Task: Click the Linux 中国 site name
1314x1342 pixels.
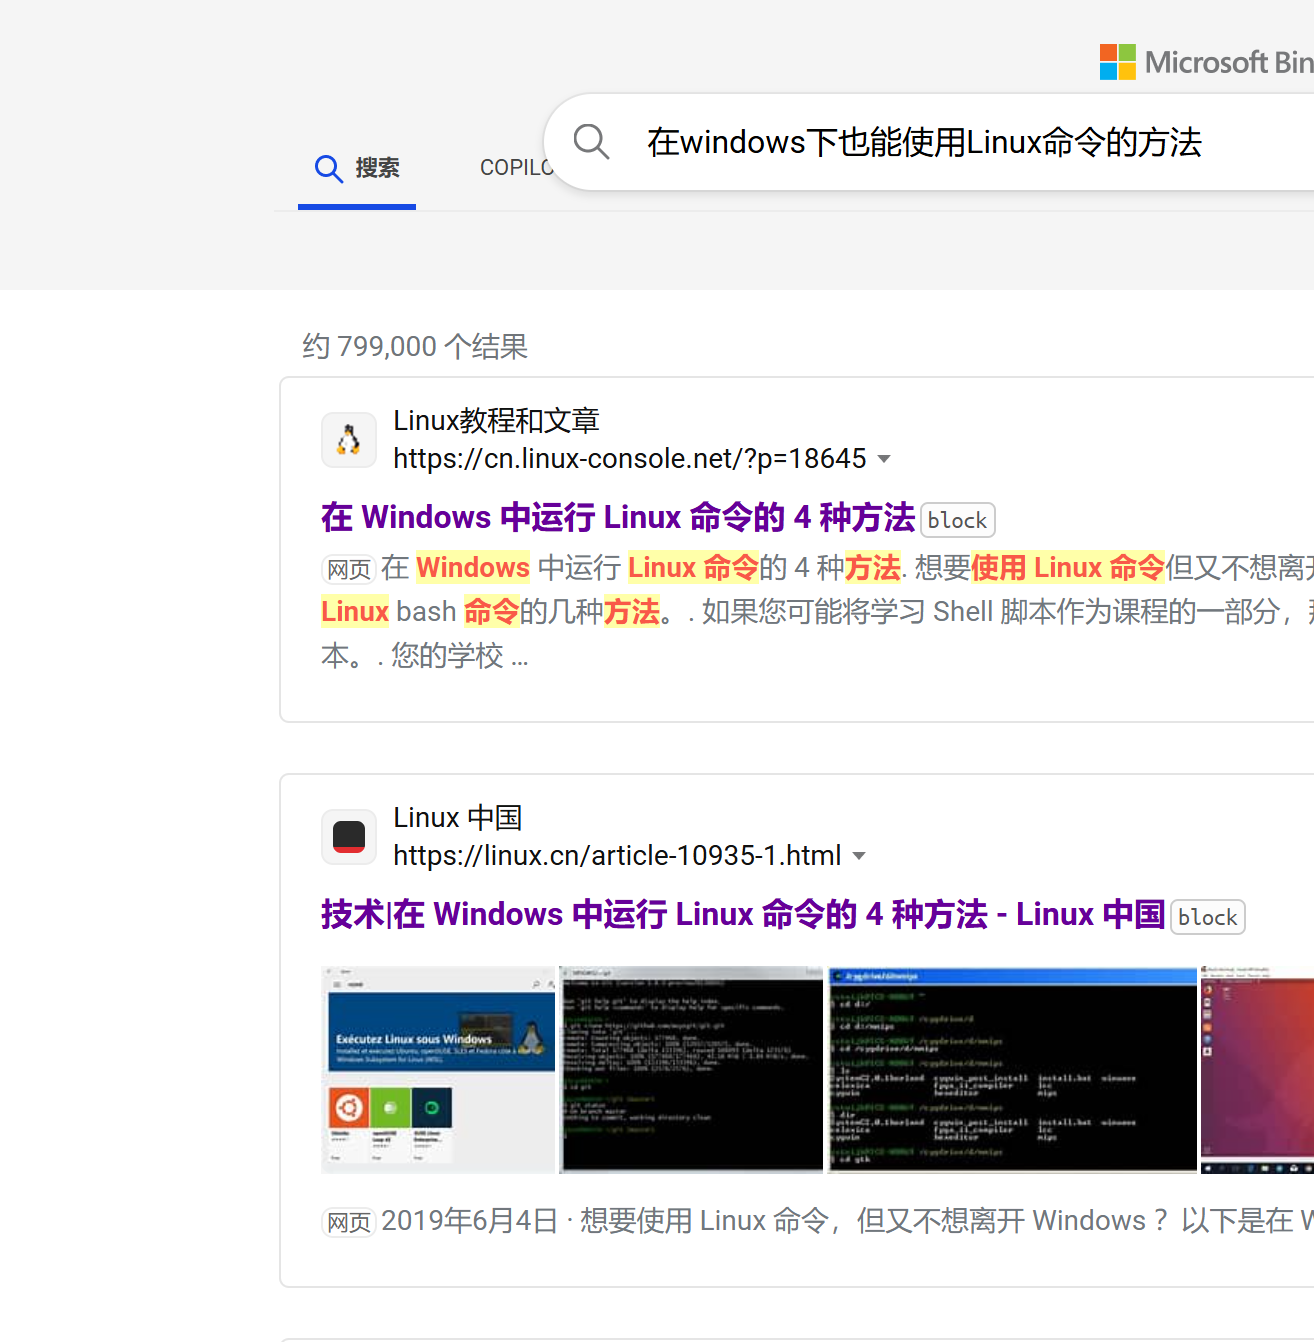Action: (458, 818)
